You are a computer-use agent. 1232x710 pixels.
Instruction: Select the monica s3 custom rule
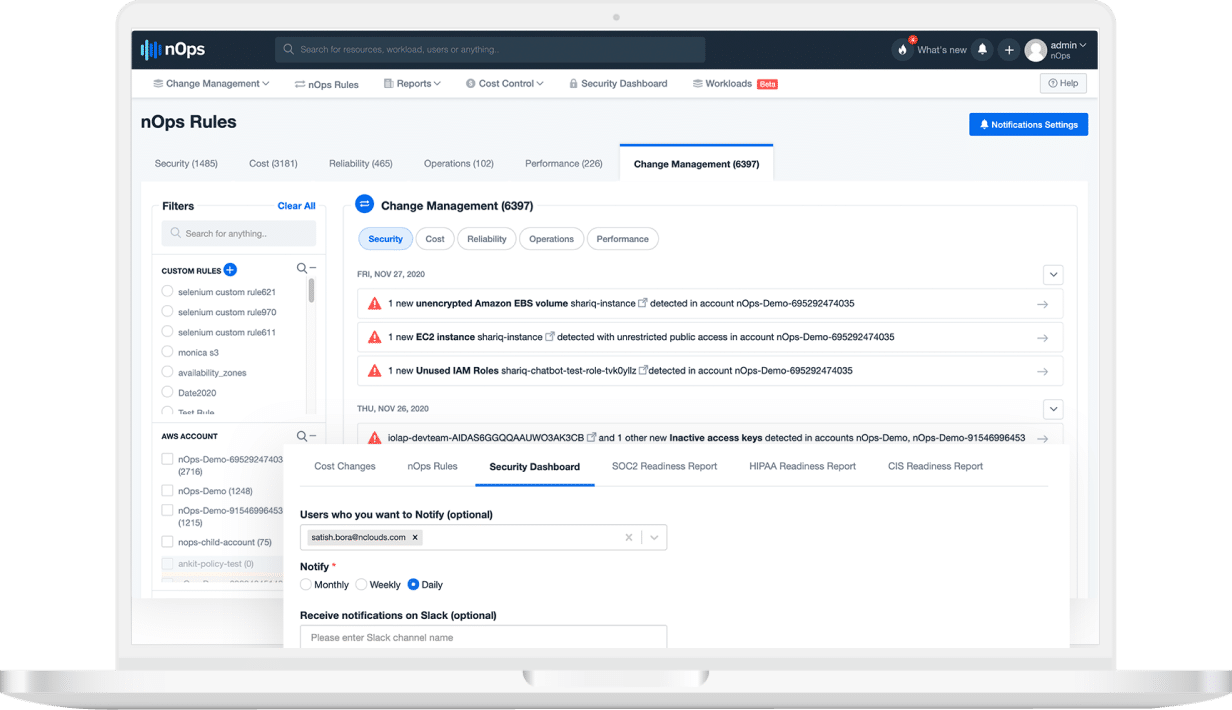pyautogui.click(x=167, y=352)
